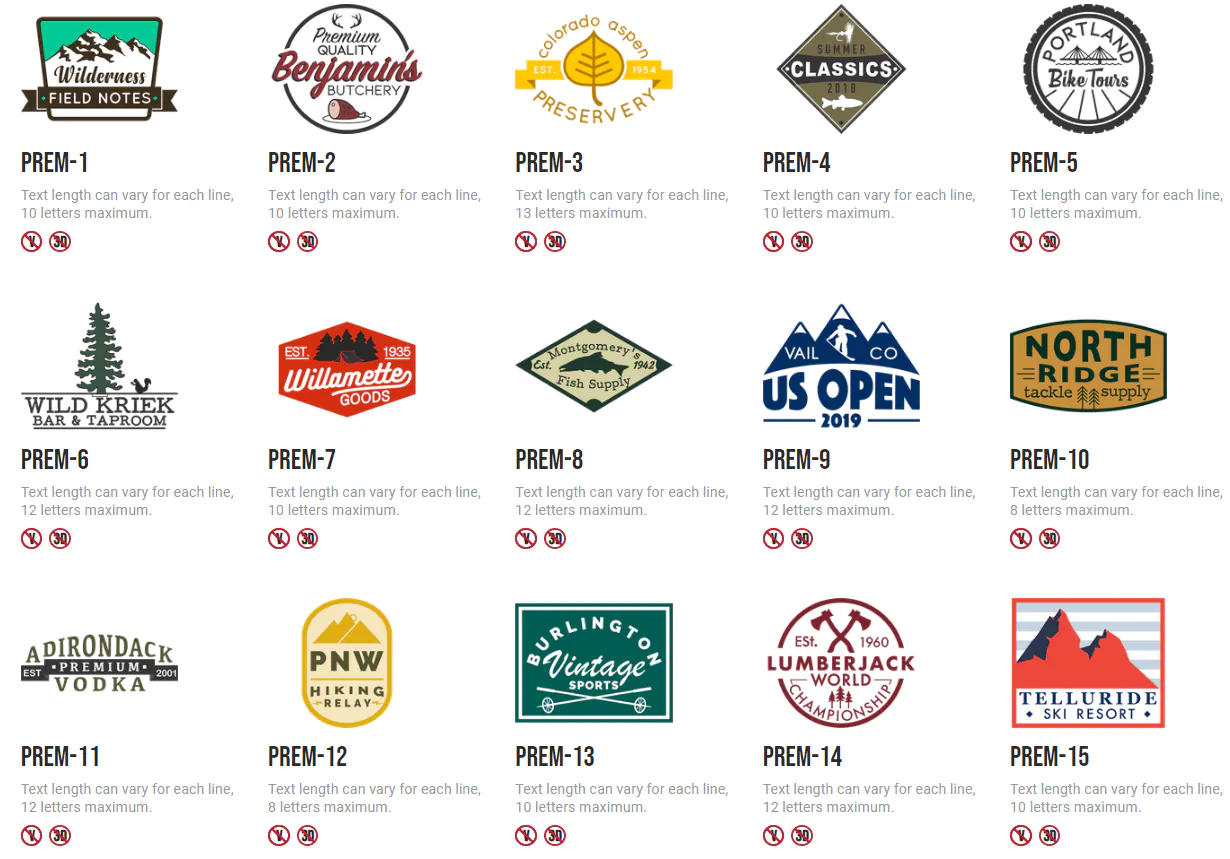Click the PREM-13 heading
This screenshot has height=859, width=1230.
coord(555,757)
